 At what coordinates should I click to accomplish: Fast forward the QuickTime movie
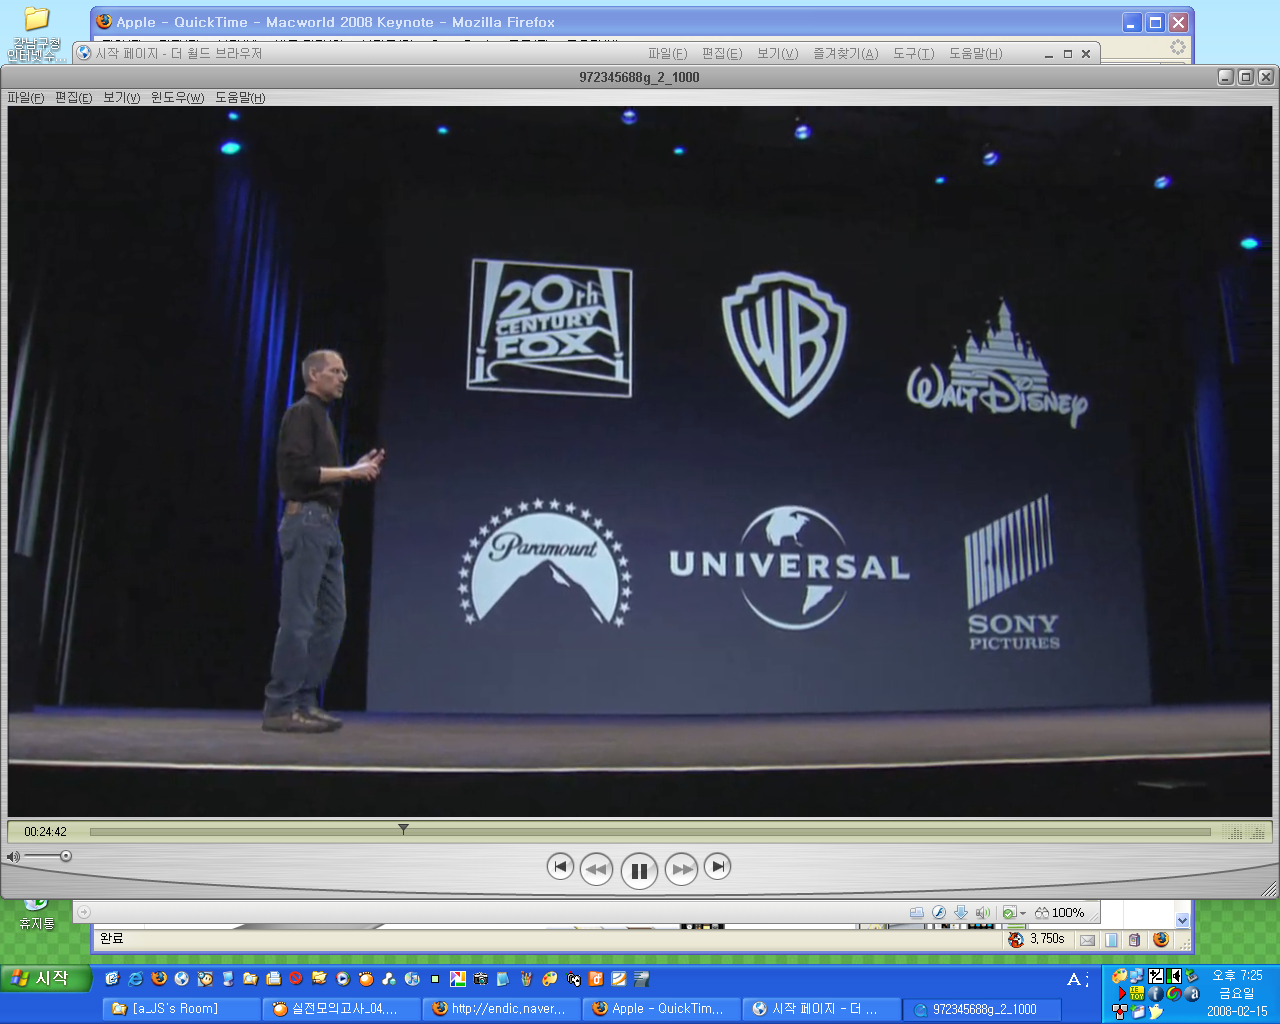click(682, 869)
